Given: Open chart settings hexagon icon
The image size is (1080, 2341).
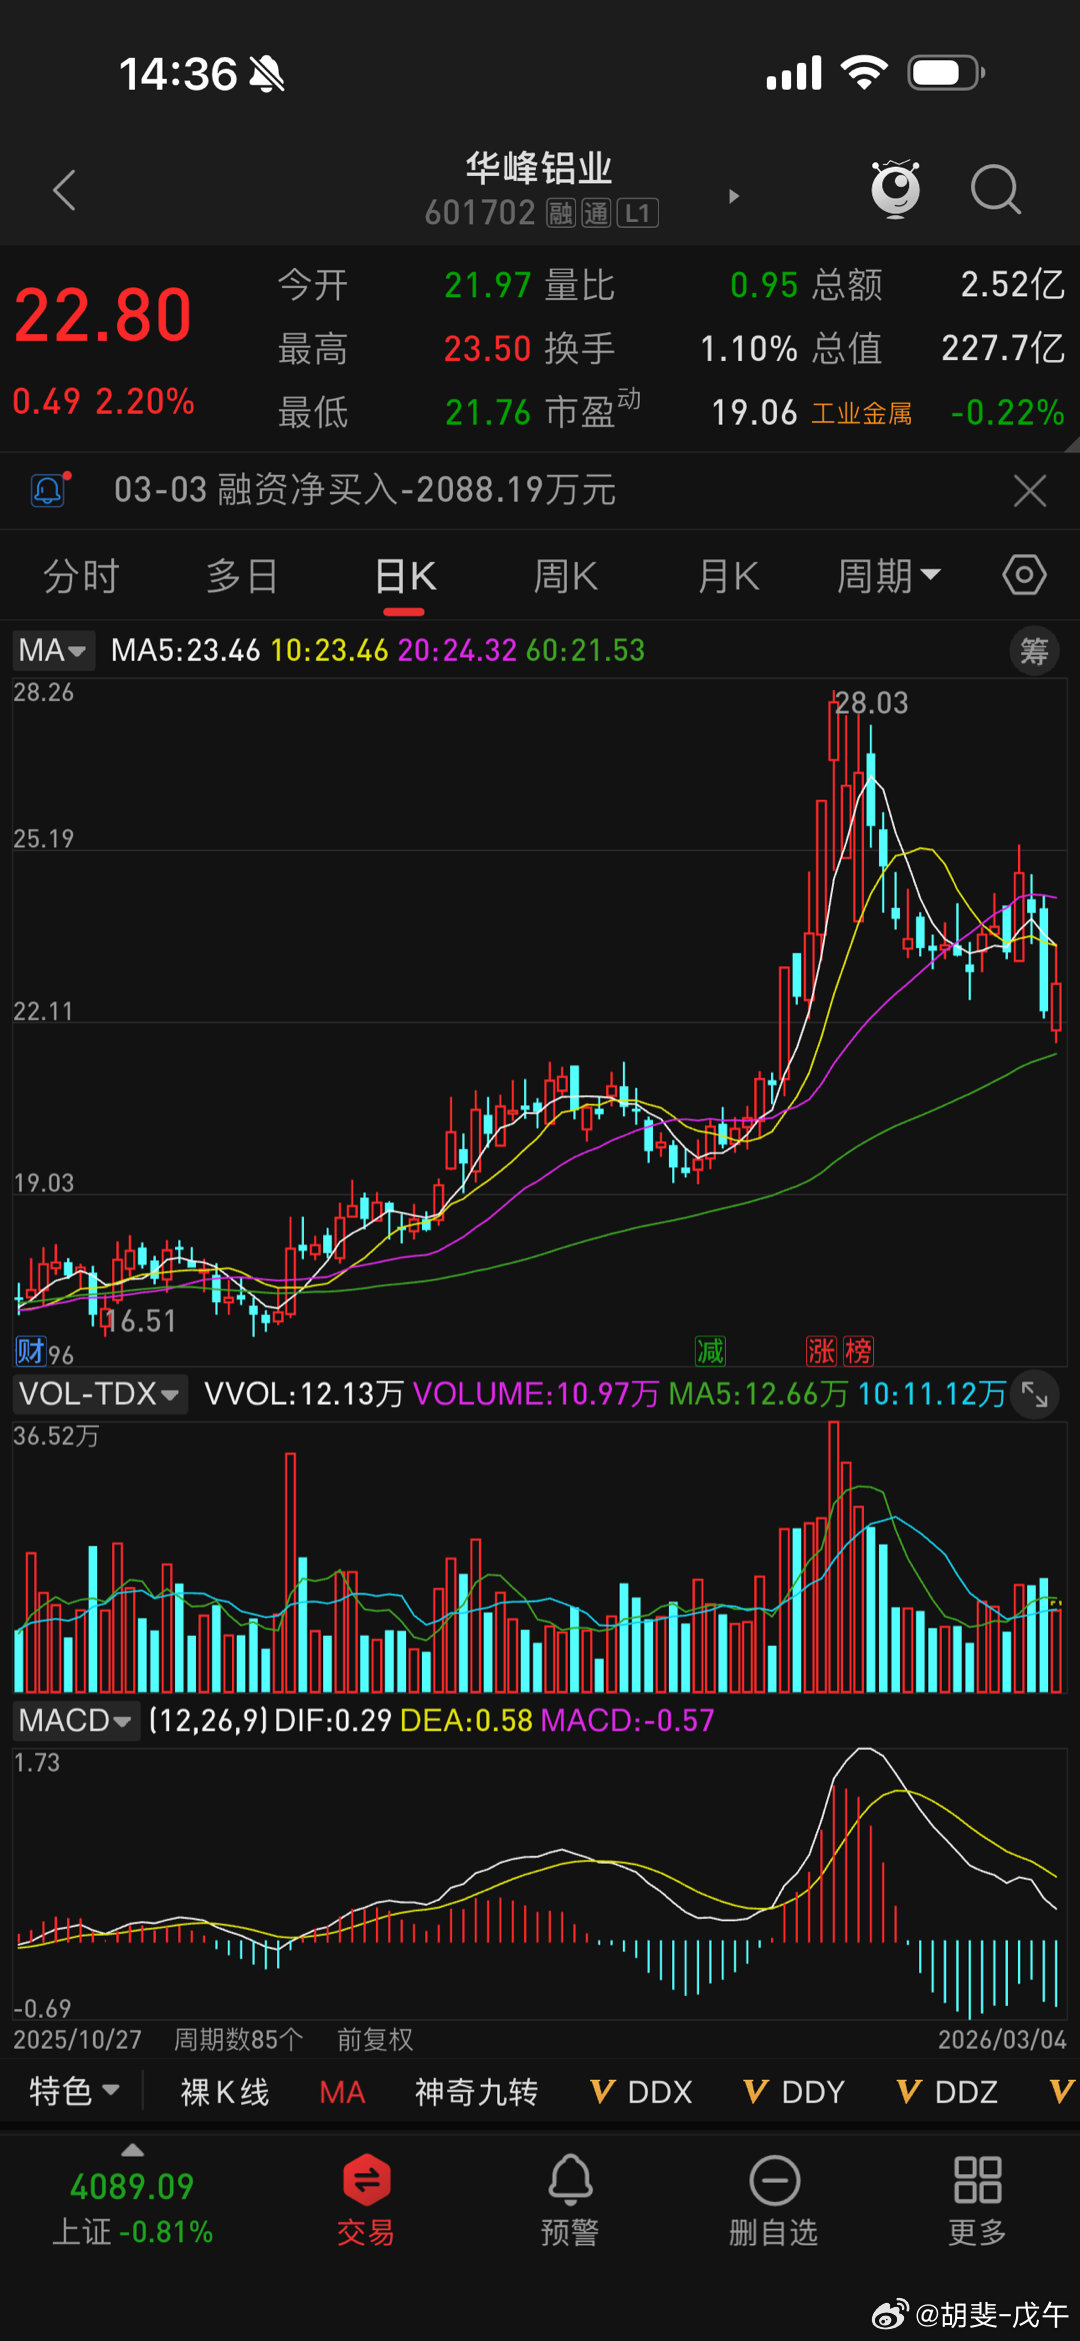Looking at the screenshot, I should click(1024, 575).
